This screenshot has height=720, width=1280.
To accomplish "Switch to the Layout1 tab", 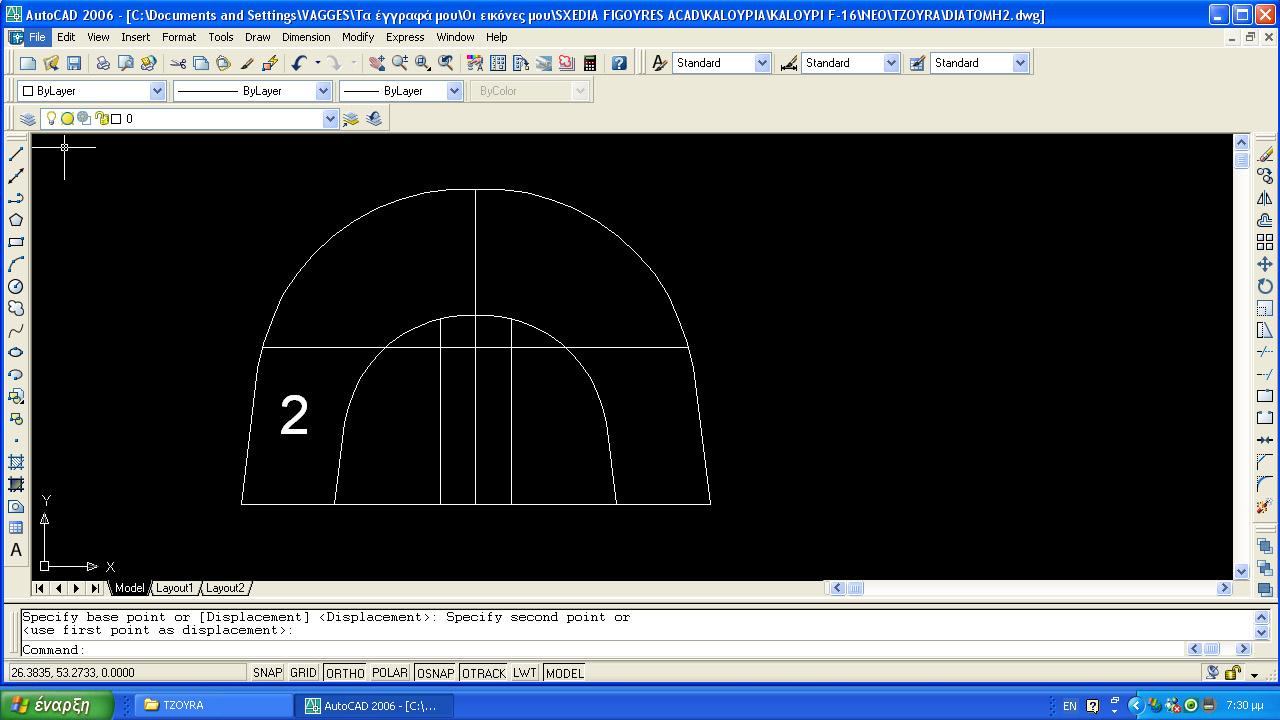I will pyautogui.click(x=174, y=588).
